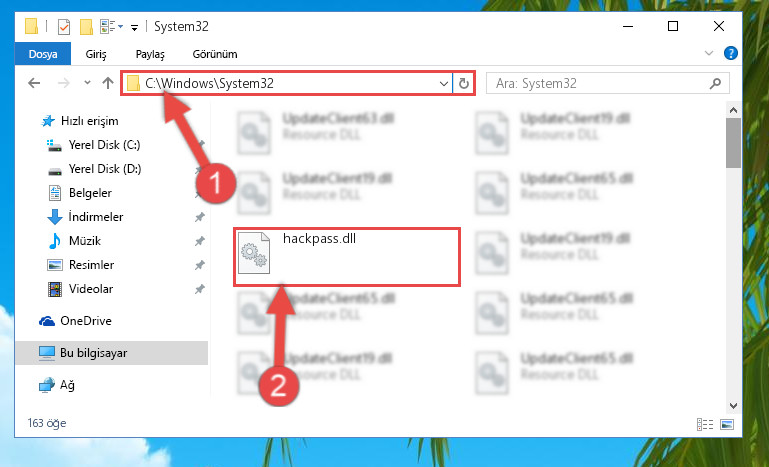Open the Dosya menu
The width and height of the screenshot is (769, 467).
click(x=43, y=54)
